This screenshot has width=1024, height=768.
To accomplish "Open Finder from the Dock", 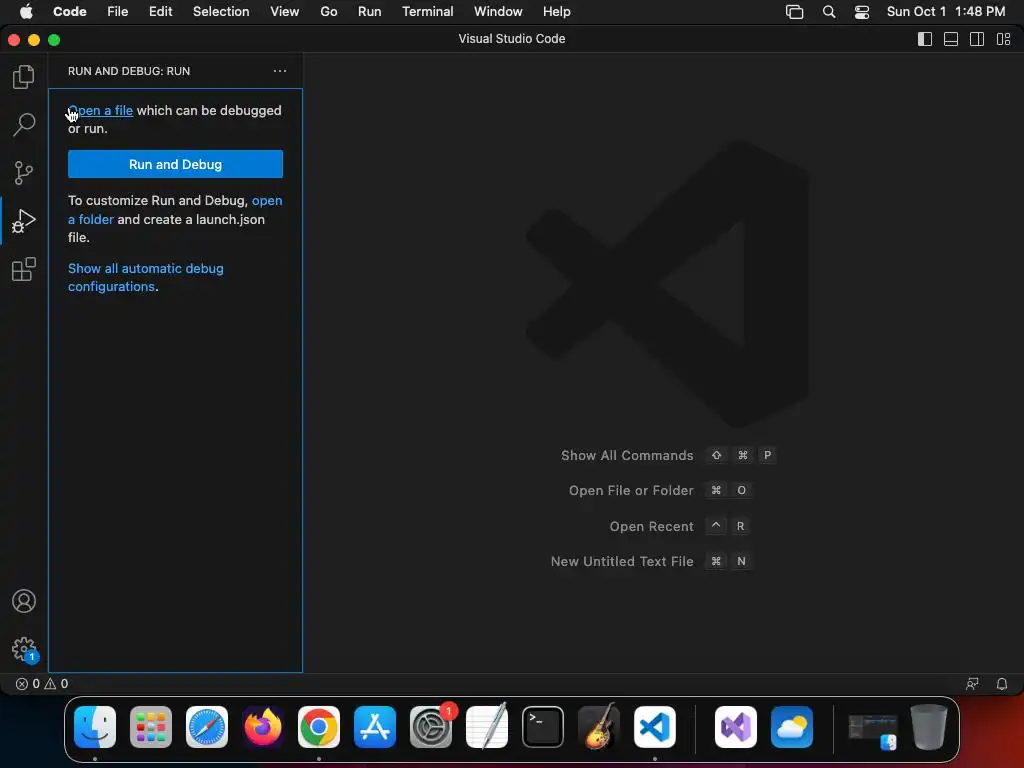I will (95, 727).
